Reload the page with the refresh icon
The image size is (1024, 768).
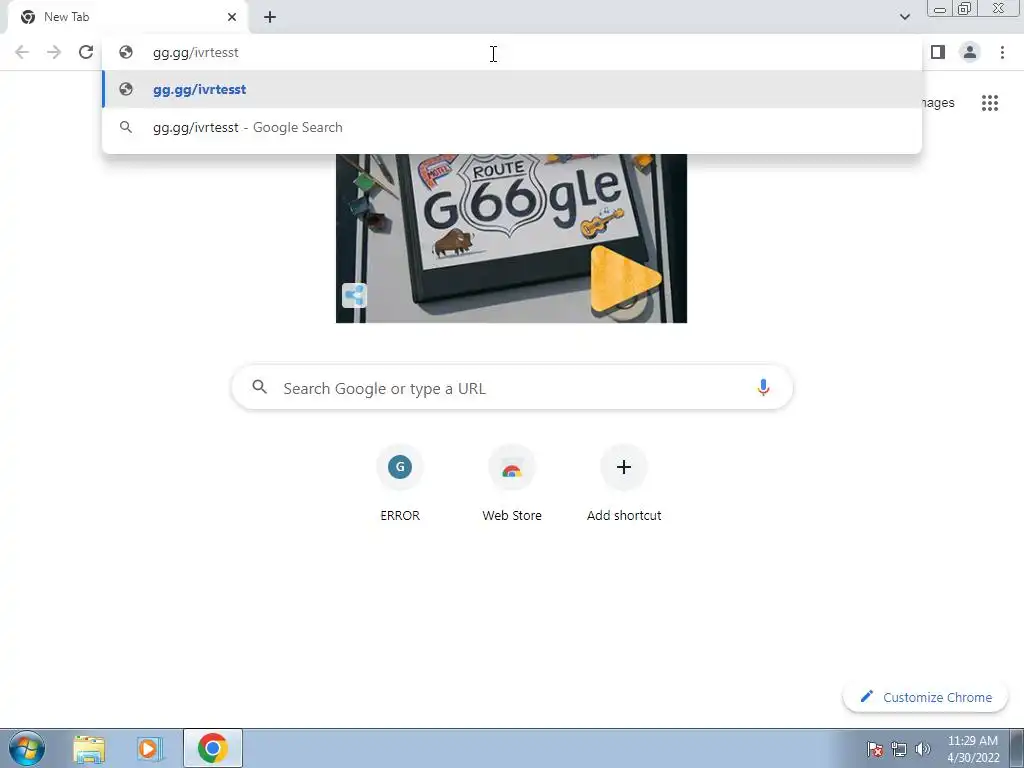[86, 52]
